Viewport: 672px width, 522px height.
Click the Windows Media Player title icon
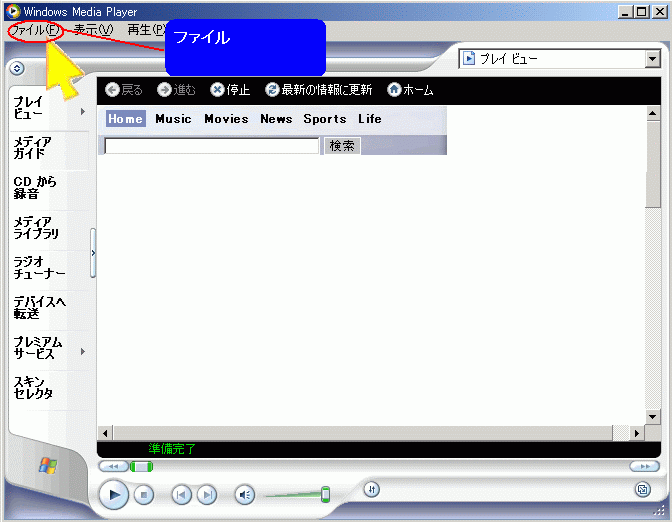(x=13, y=11)
